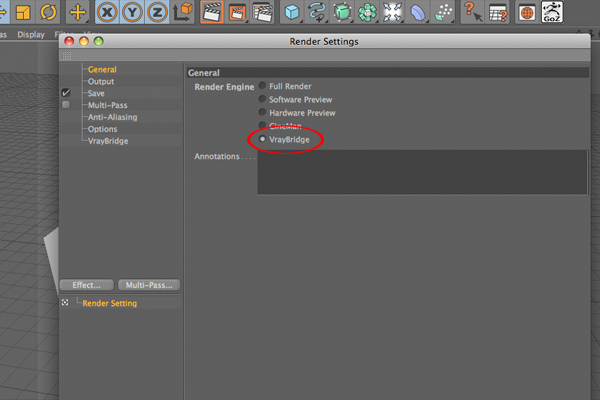This screenshot has width=600, height=400.
Task: Open Display menu in viewport
Action: pyautogui.click(x=31, y=34)
